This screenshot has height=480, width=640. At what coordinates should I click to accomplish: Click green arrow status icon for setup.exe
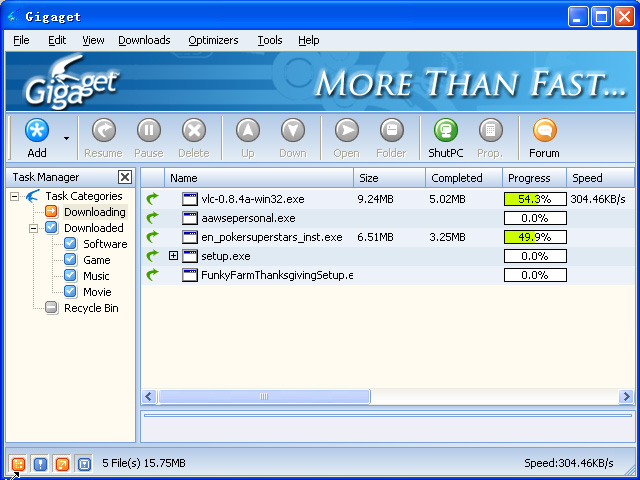coord(152,256)
